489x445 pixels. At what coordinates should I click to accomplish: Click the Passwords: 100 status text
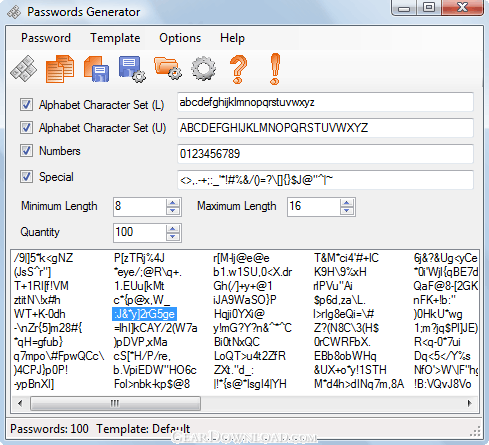coord(49,429)
